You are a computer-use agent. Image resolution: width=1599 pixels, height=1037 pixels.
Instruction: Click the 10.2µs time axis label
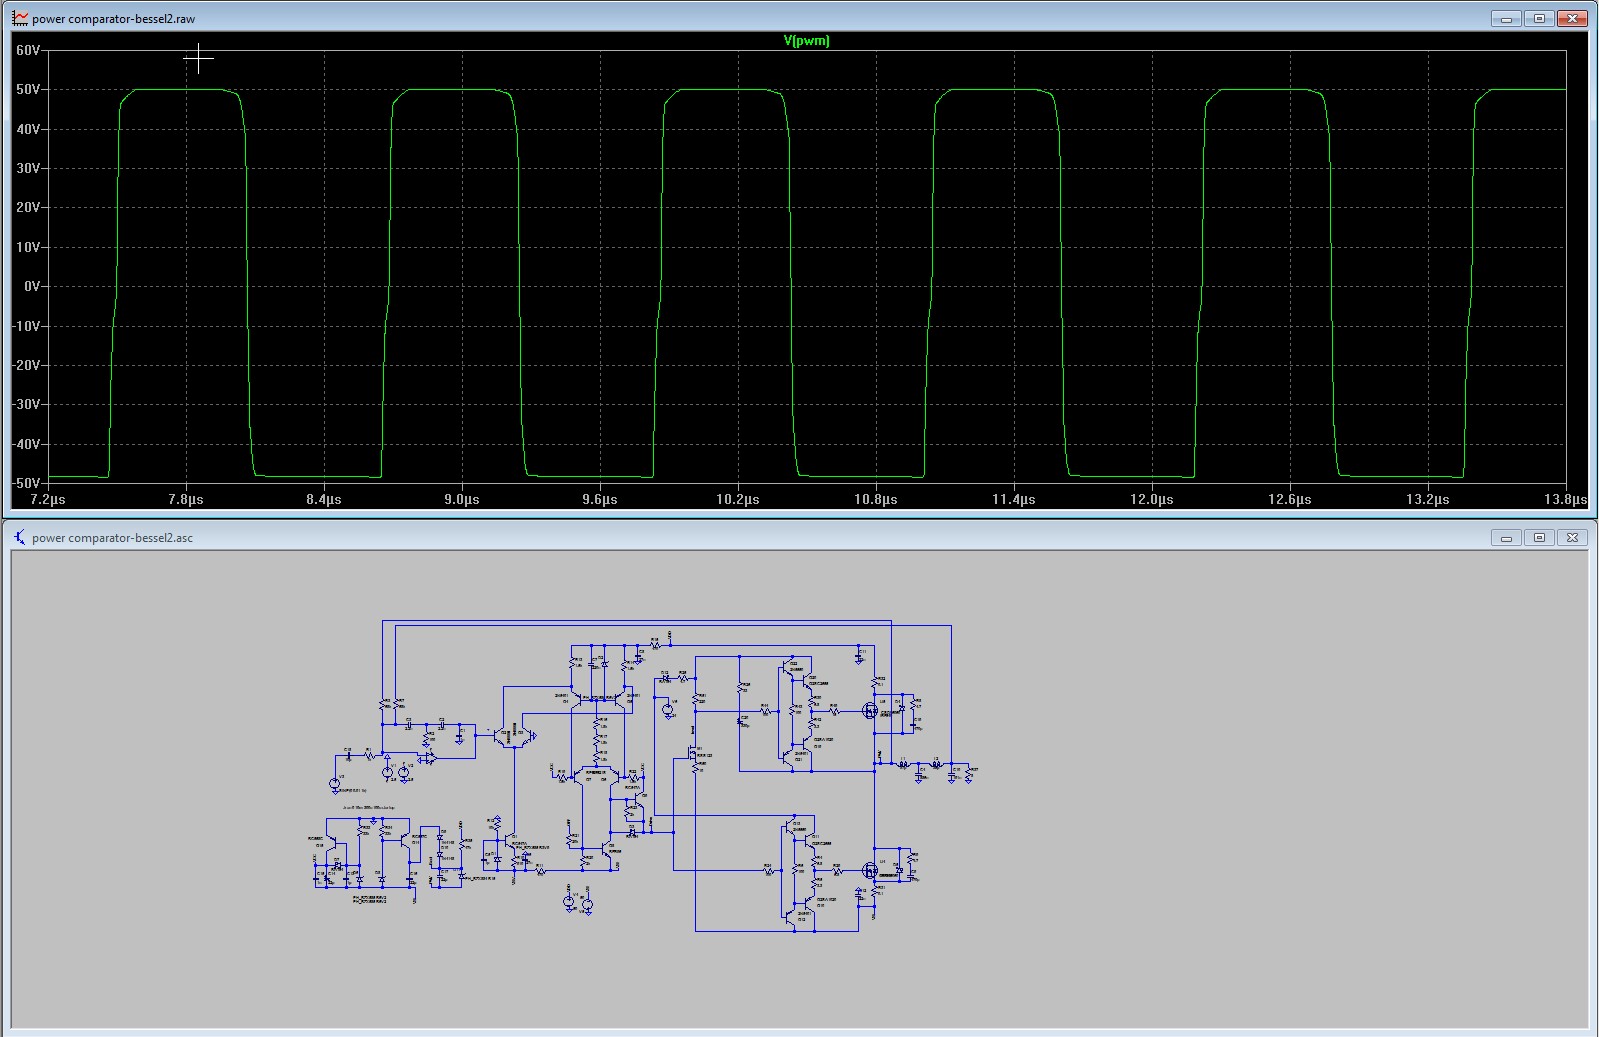click(x=738, y=499)
